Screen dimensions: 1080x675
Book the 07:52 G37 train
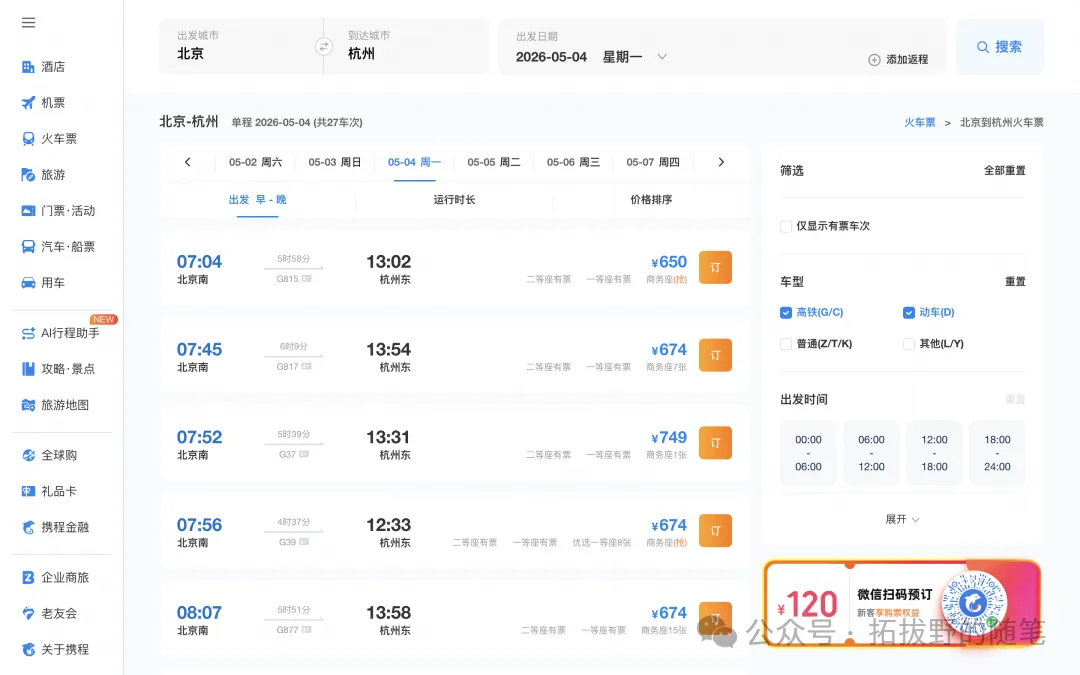coord(715,443)
